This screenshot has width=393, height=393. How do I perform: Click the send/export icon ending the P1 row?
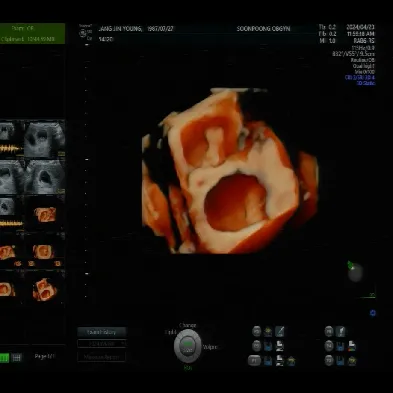[x=291, y=361]
